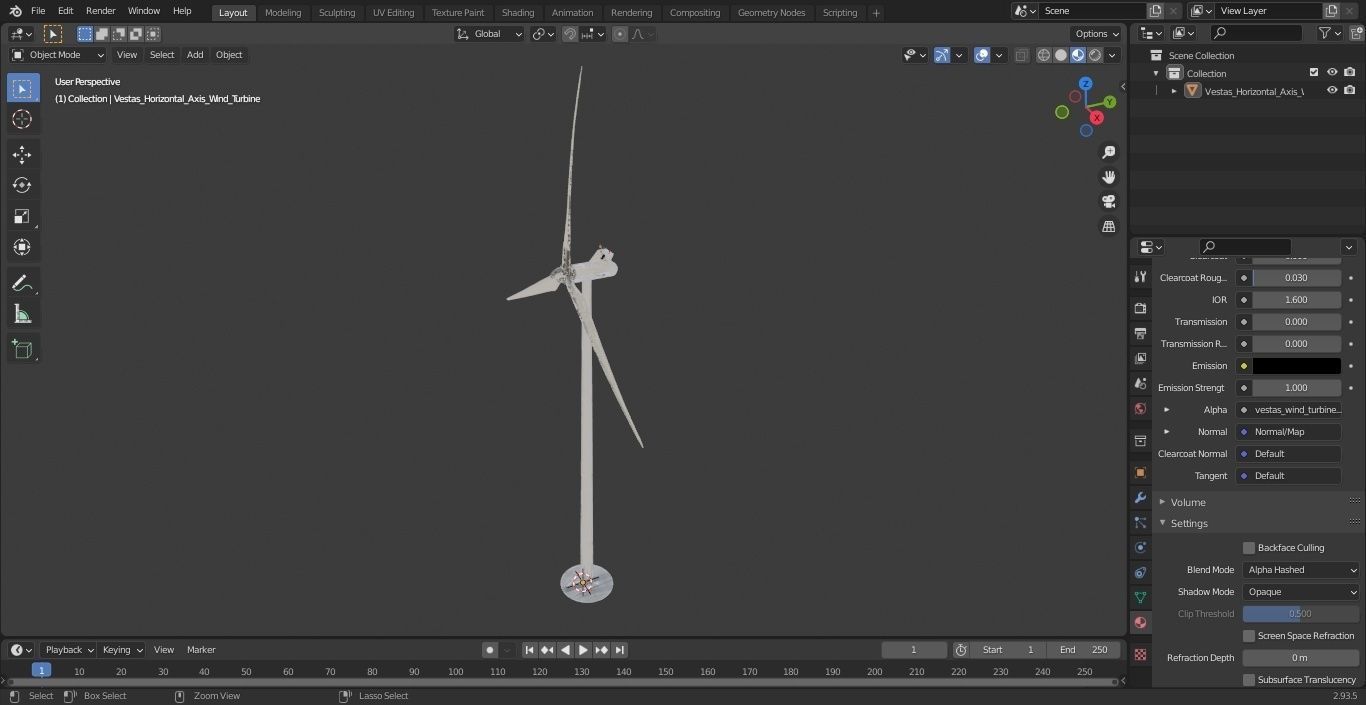Image resolution: width=1366 pixels, height=705 pixels.
Task: Open the Options dropdown in viewport header
Action: [1097, 34]
